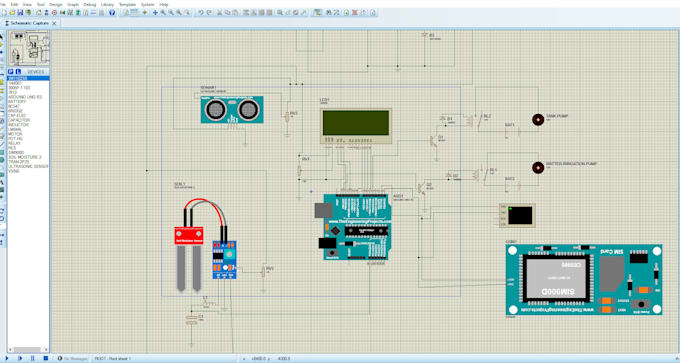Click the message info icon in status bar
The height and width of the screenshot is (363, 680).
coord(60,358)
